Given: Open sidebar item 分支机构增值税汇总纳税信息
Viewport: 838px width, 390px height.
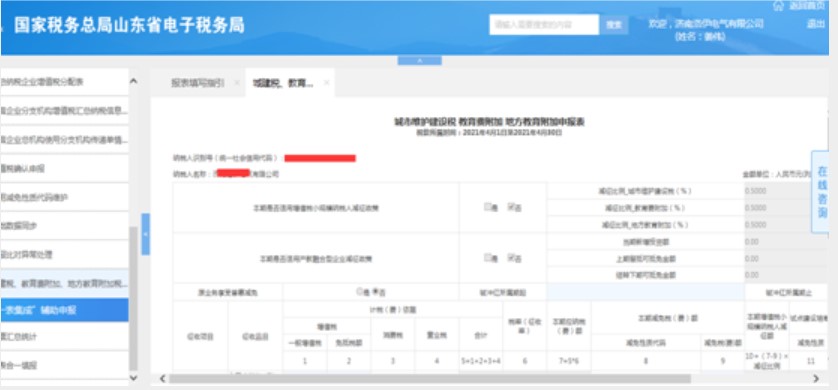Looking at the screenshot, I should point(64,111).
